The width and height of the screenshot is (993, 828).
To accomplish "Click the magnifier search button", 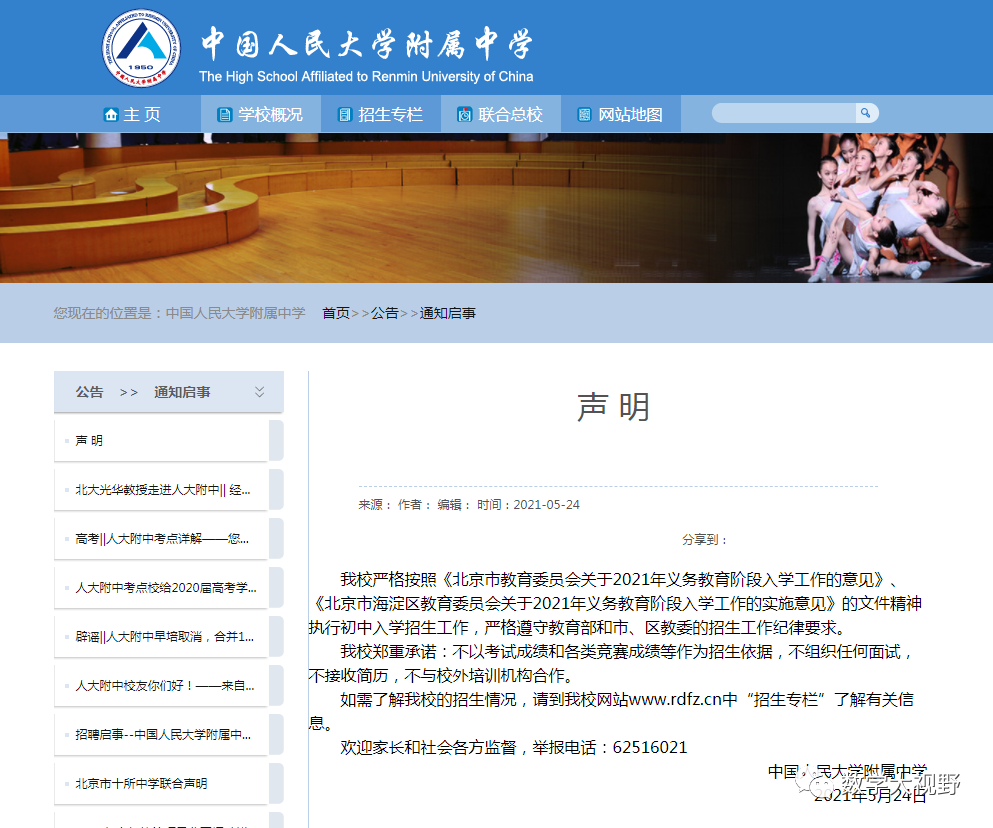I will [x=866, y=113].
